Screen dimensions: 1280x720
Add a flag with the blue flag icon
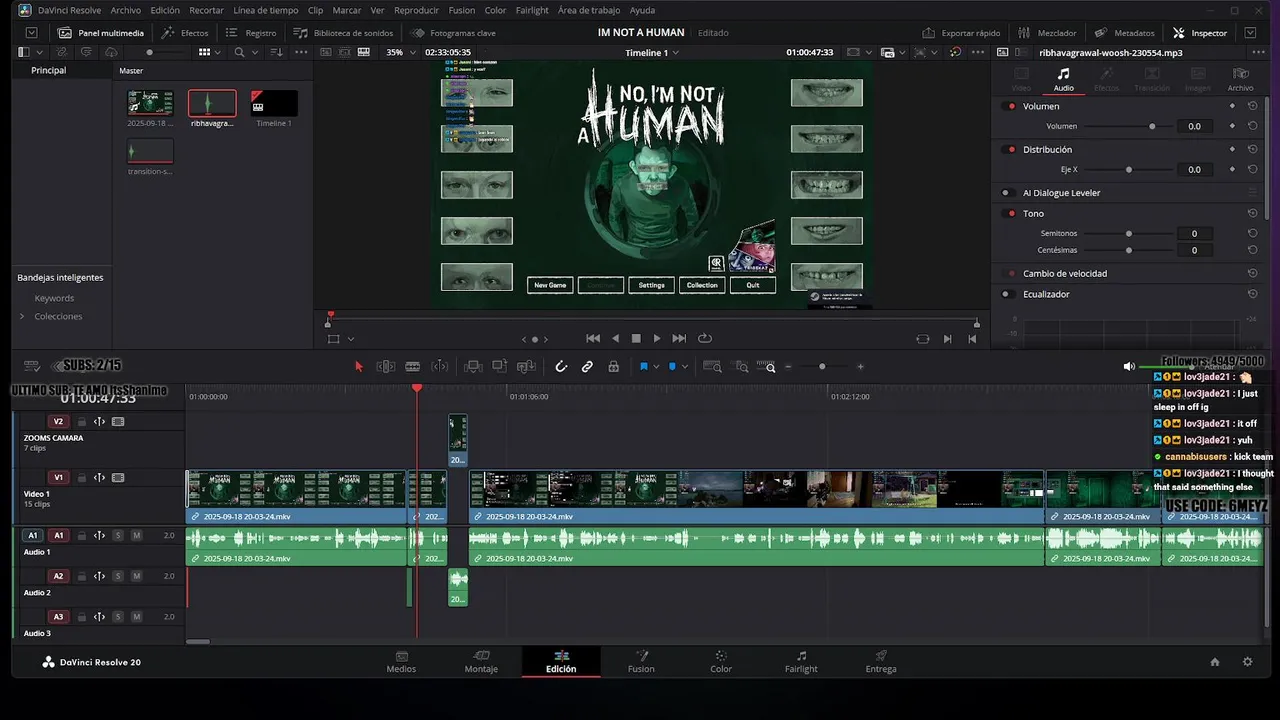[643, 367]
